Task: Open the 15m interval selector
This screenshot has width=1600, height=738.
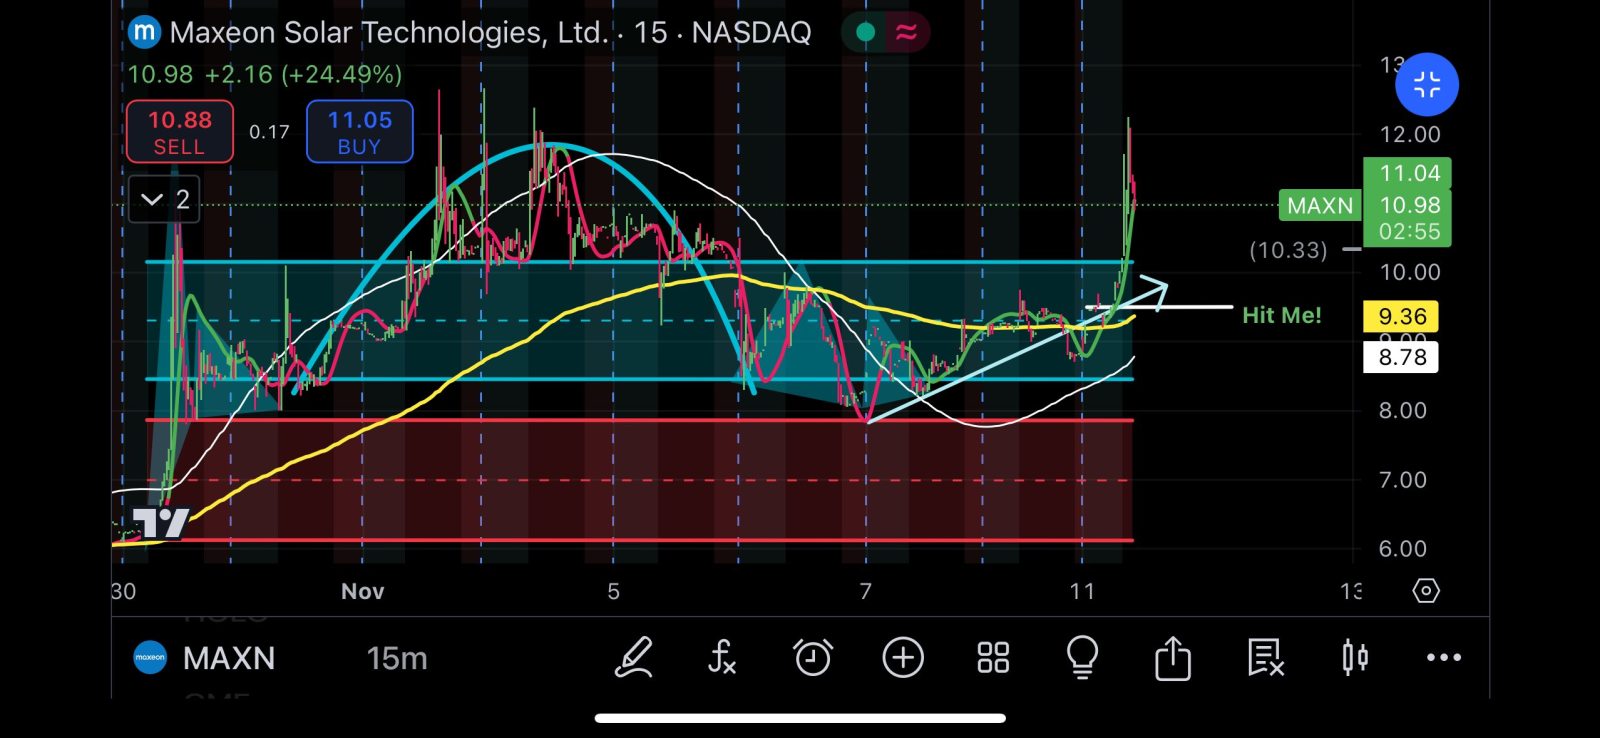Action: pyautogui.click(x=397, y=658)
